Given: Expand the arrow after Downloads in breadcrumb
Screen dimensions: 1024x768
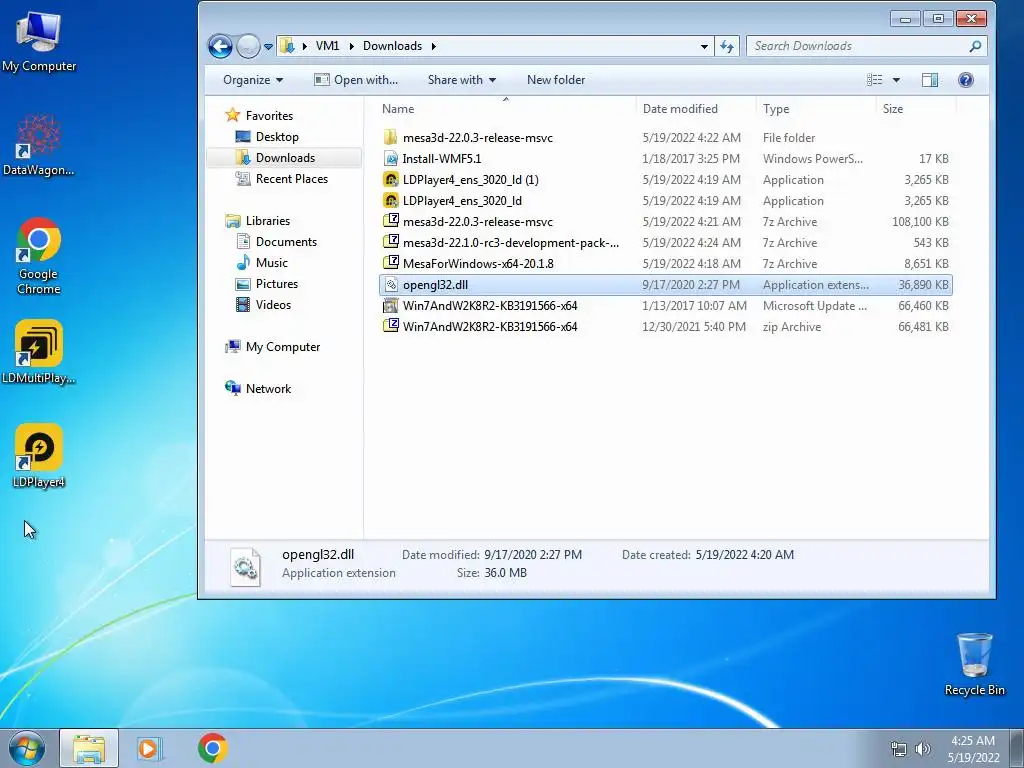Looking at the screenshot, I should point(434,46).
